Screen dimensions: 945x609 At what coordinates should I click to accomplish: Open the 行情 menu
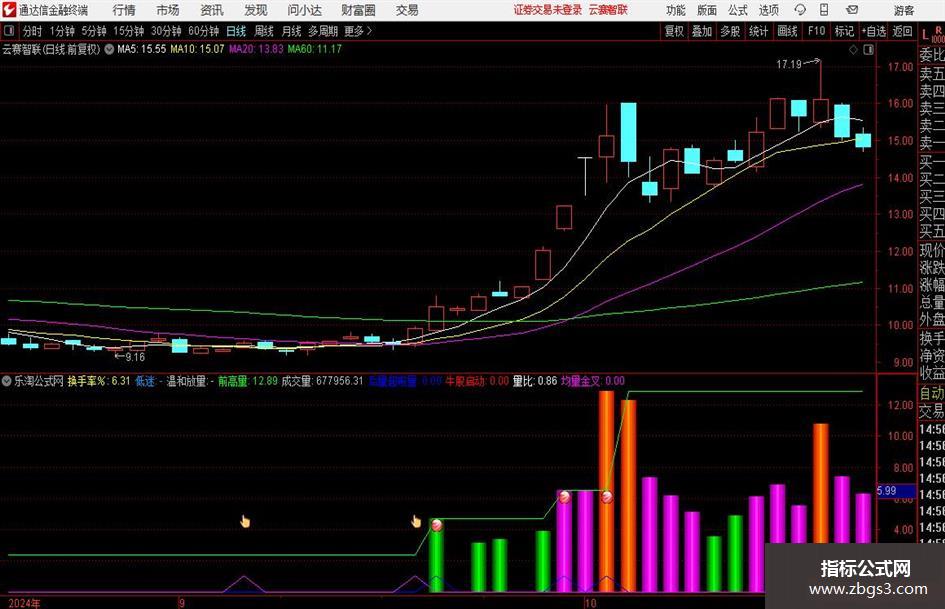pos(124,10)
